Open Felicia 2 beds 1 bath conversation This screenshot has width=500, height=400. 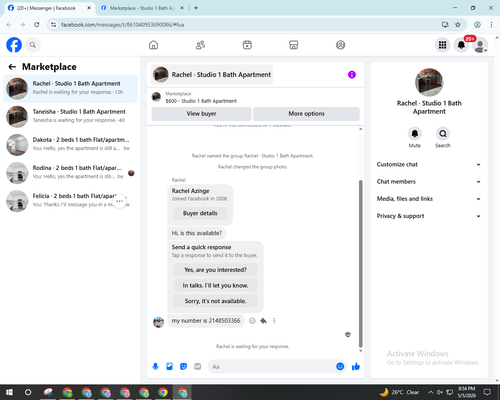click(x=70, y=201)
